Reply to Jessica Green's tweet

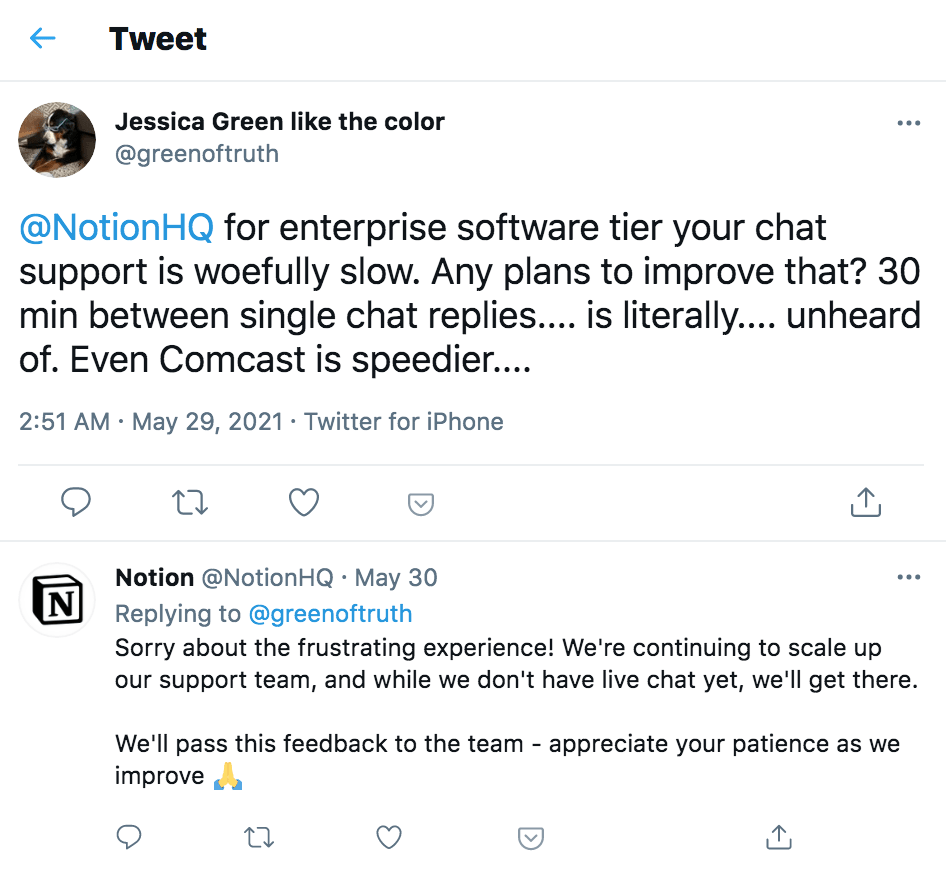coord(77,503)
